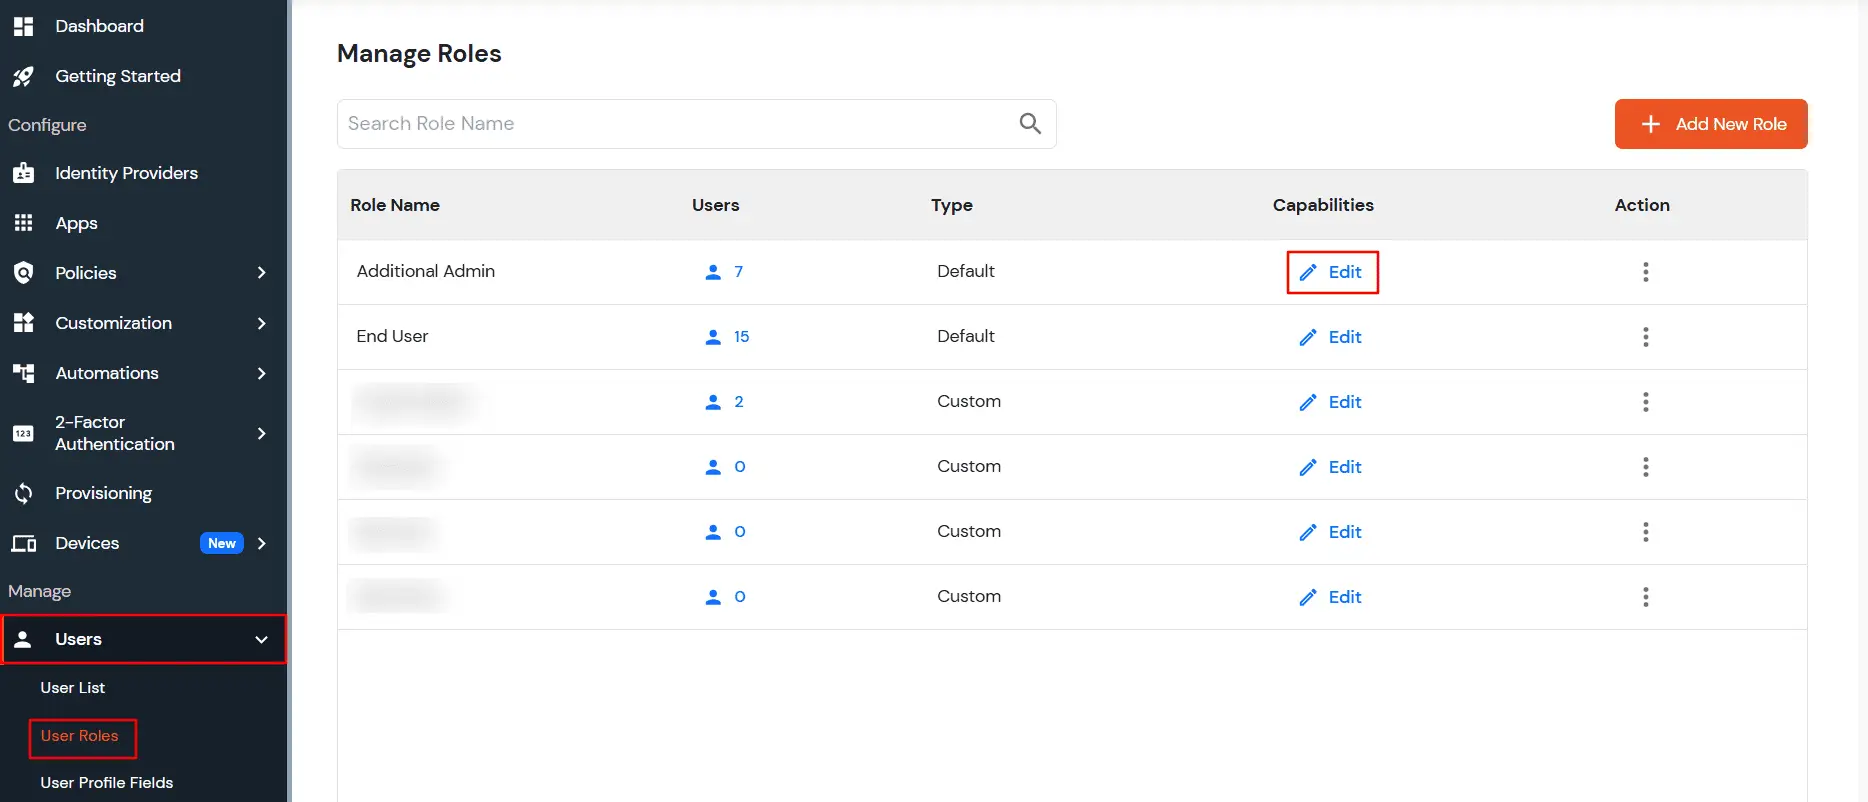Open User Profile Fields submenu item

click(x=107, y=783)
